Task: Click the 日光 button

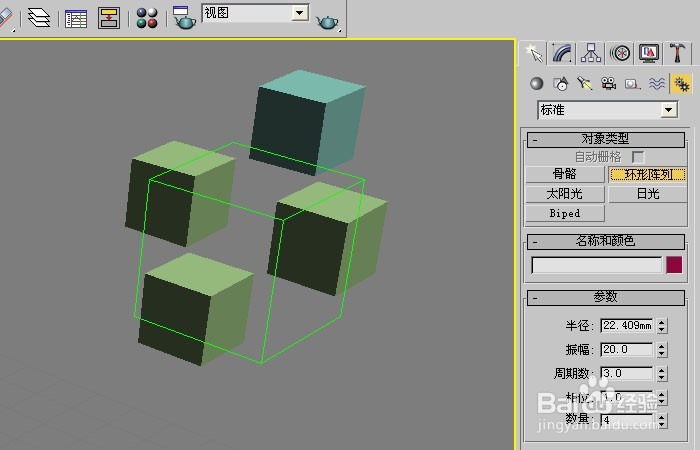Action: (x=648, y=194)
